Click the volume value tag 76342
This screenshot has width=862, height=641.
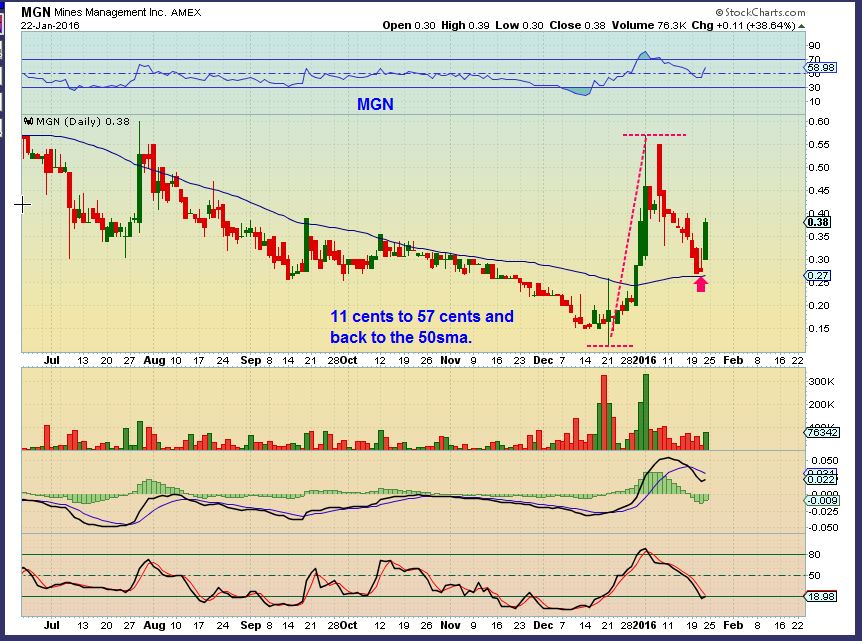[822, 432]
